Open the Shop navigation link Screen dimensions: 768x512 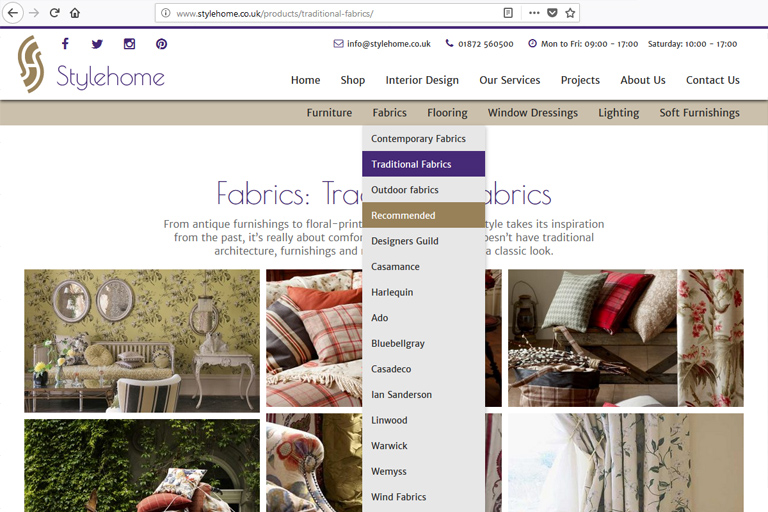point(353,80)
